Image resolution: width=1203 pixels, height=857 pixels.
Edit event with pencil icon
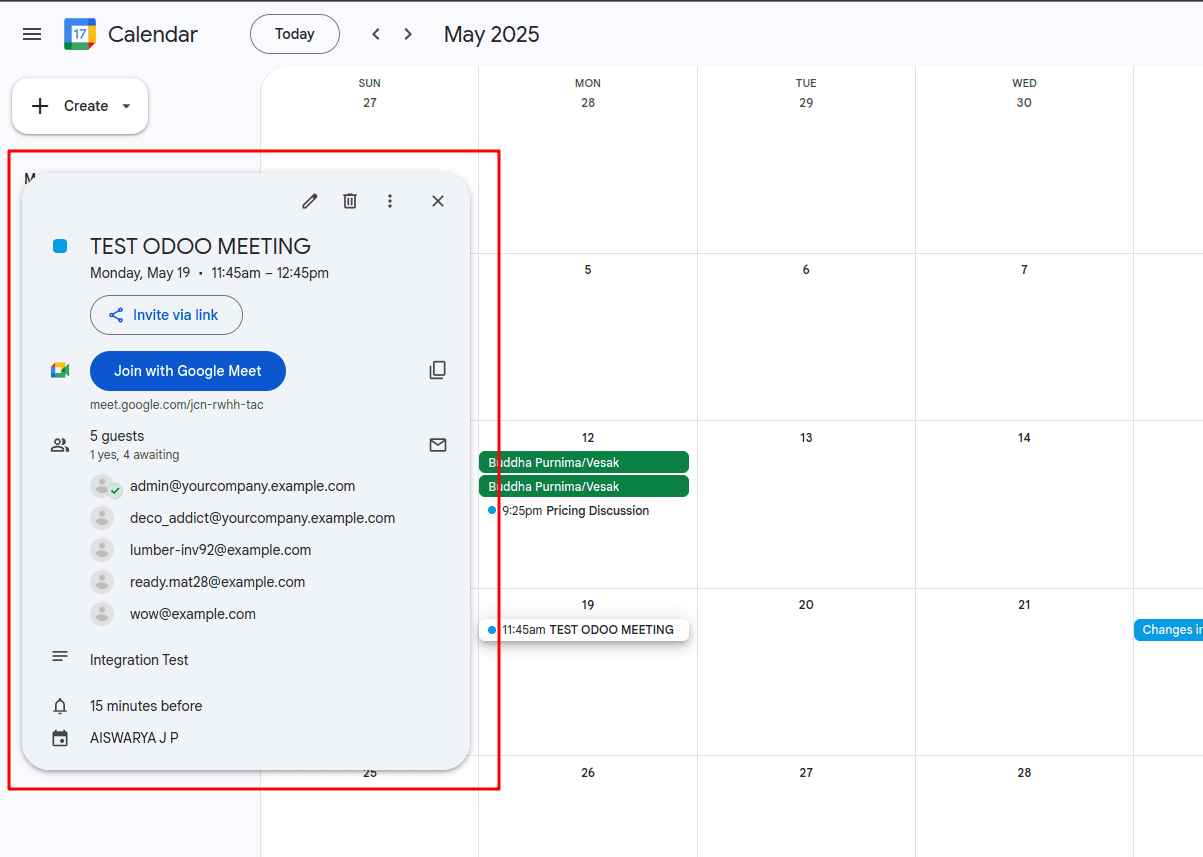pyautogui.click(x=310, y=201)
